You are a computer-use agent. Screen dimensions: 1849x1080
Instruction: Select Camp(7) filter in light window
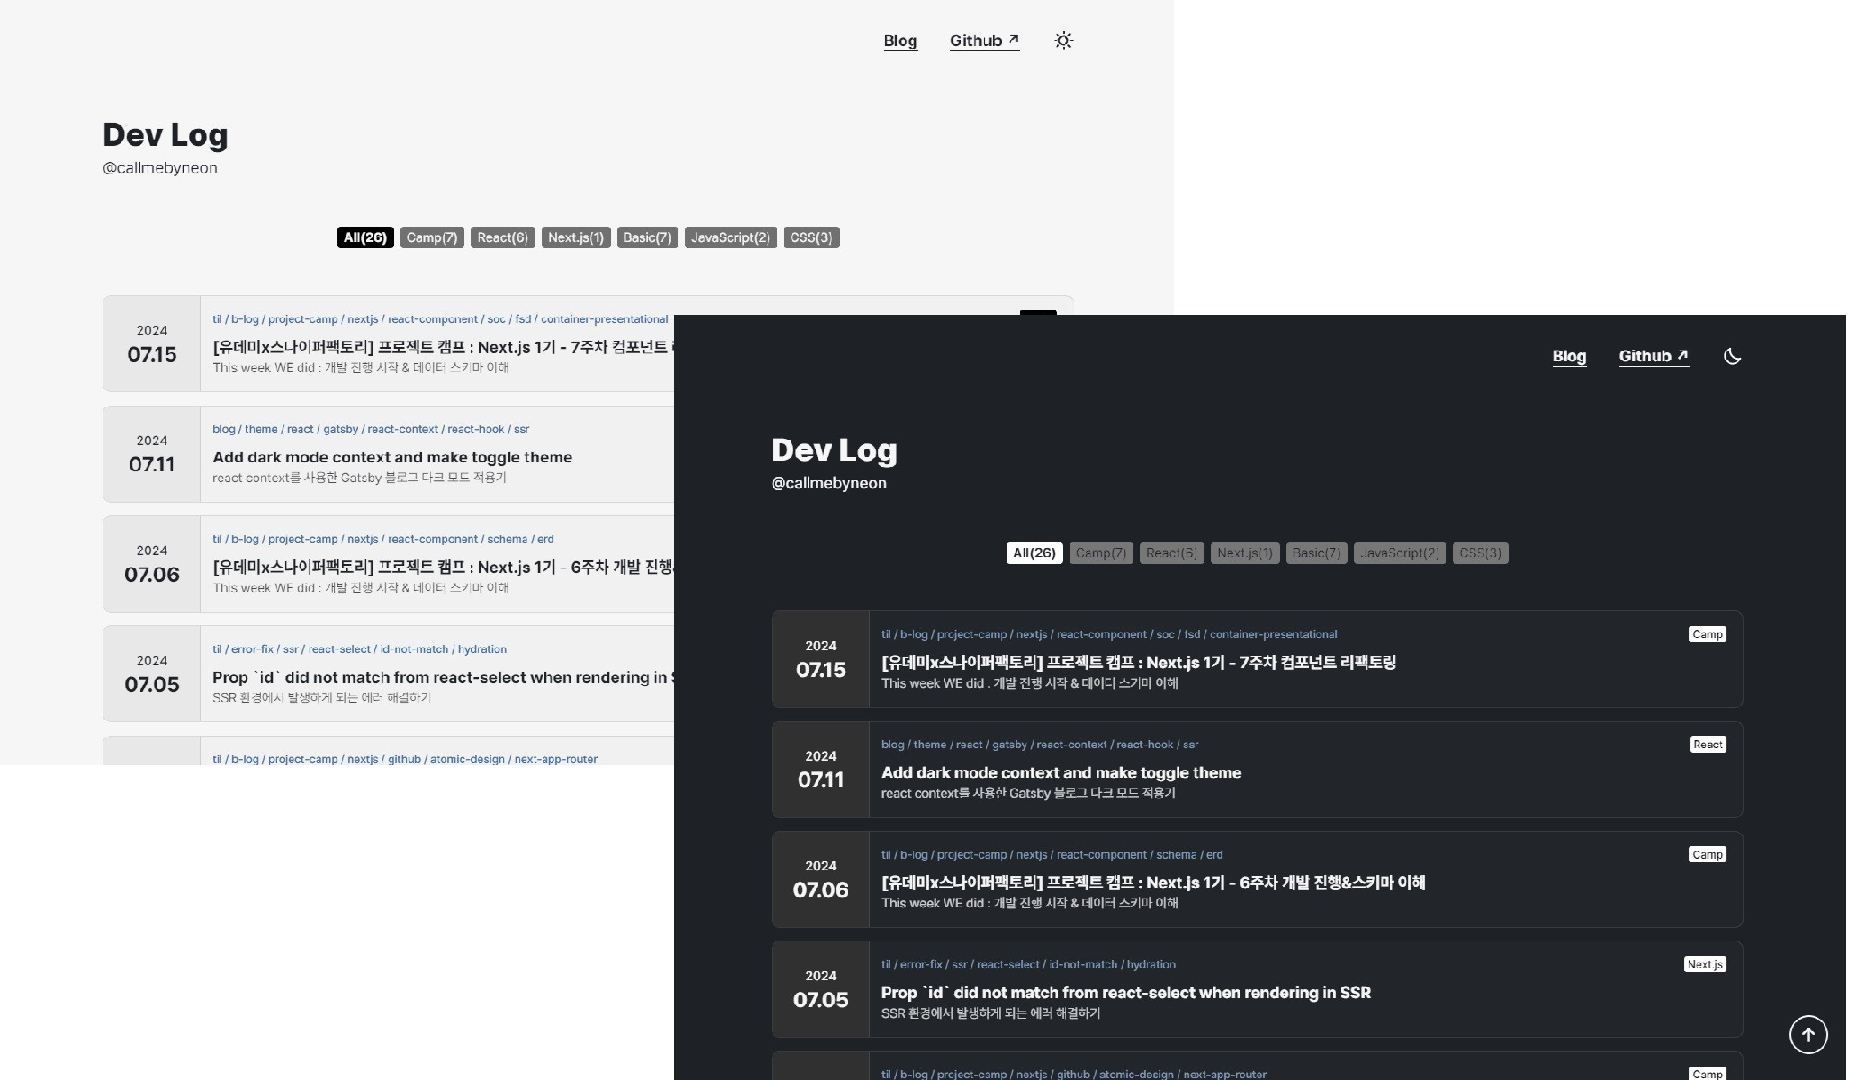pyautogui.click(x=431, y=238)
